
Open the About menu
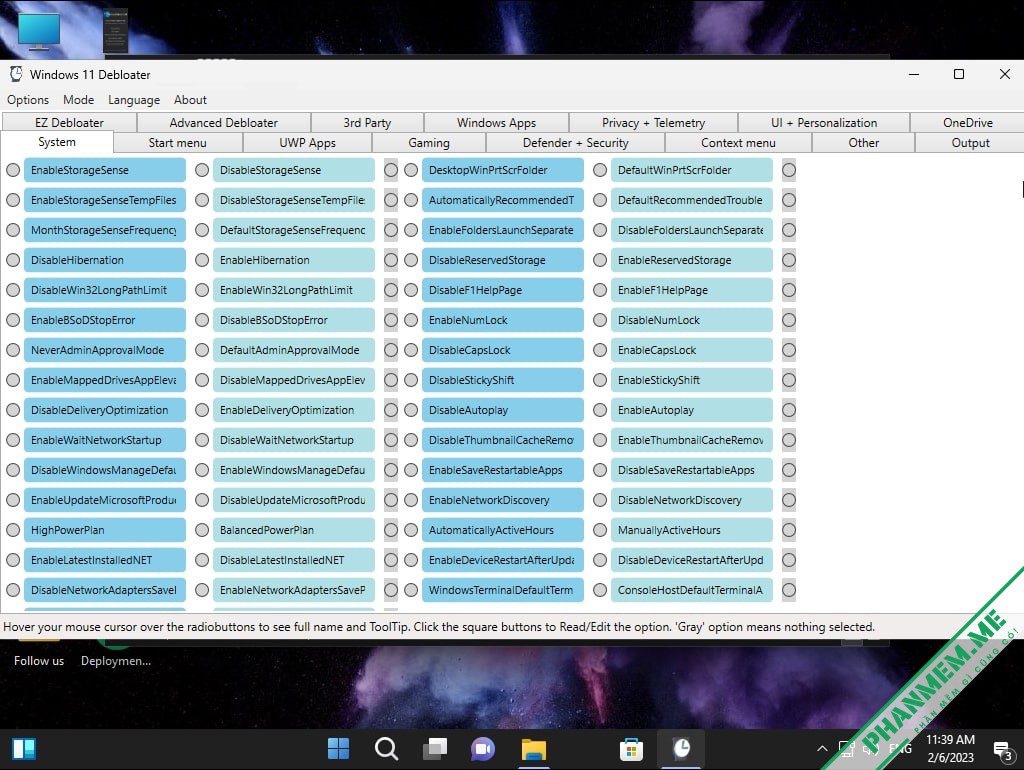[x=190, y=100]
